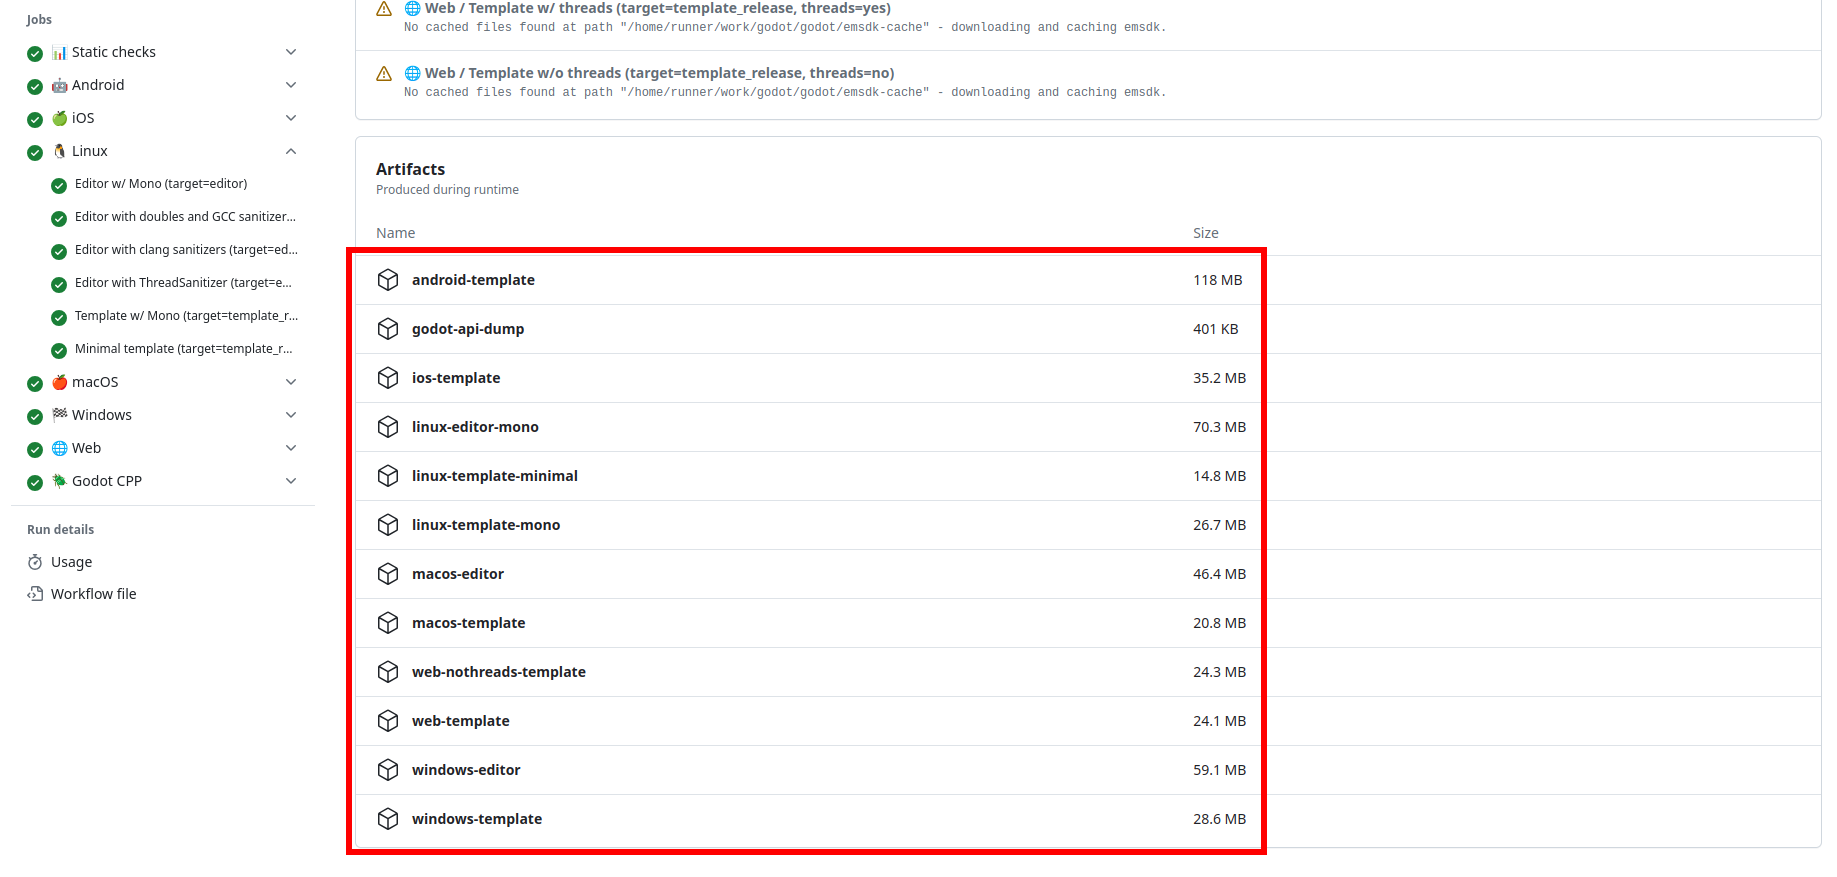The height and width of the screenshot is (877, 1837).
Task: Click the 401 KB size value
Action: (x=1215, y=329)
